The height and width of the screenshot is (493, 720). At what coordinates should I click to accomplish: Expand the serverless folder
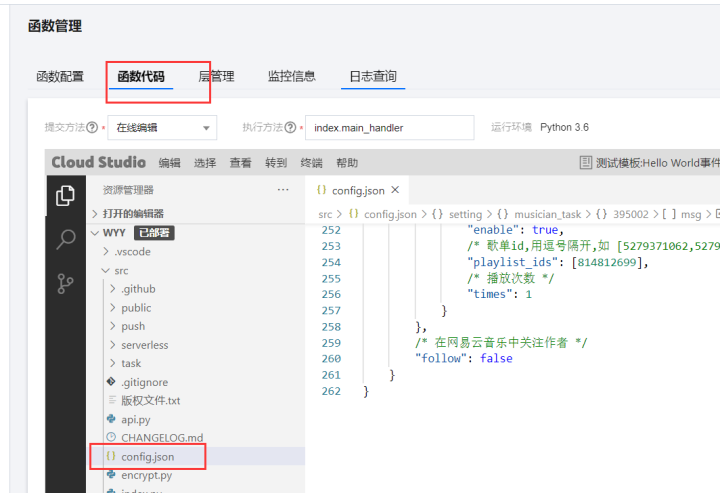point(144,345)
